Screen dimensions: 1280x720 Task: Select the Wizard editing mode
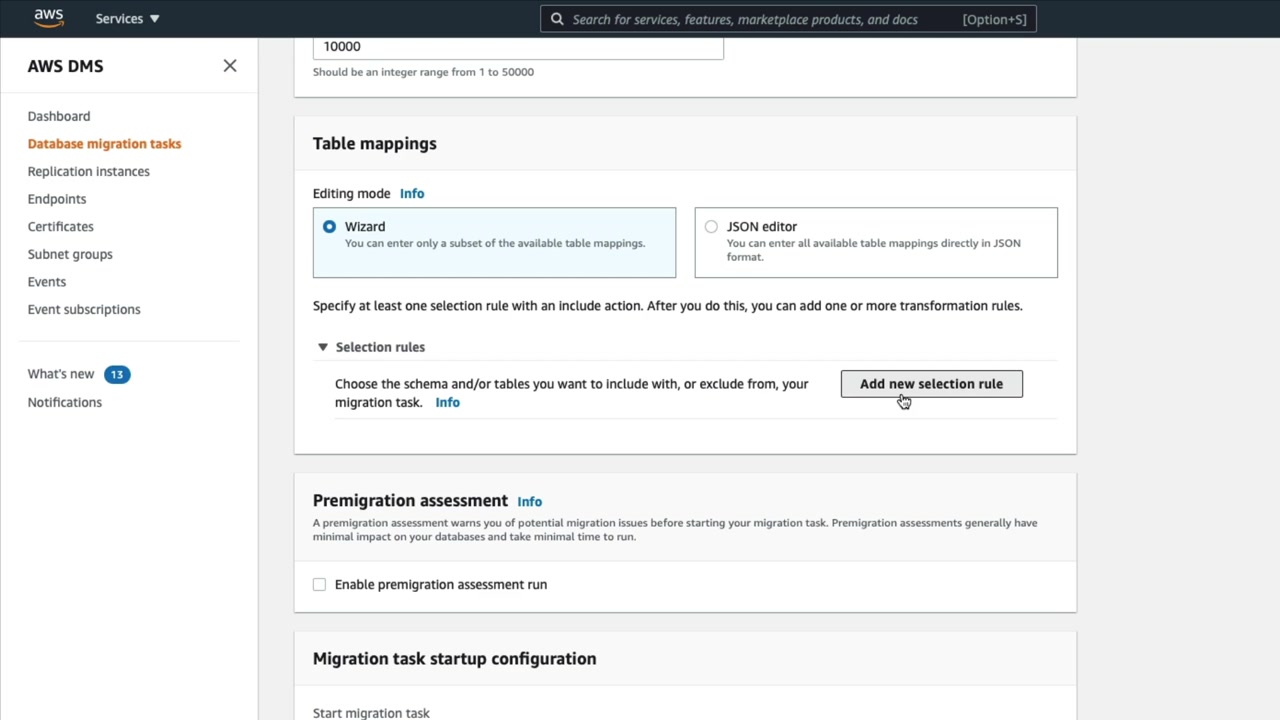click(330, 227)
